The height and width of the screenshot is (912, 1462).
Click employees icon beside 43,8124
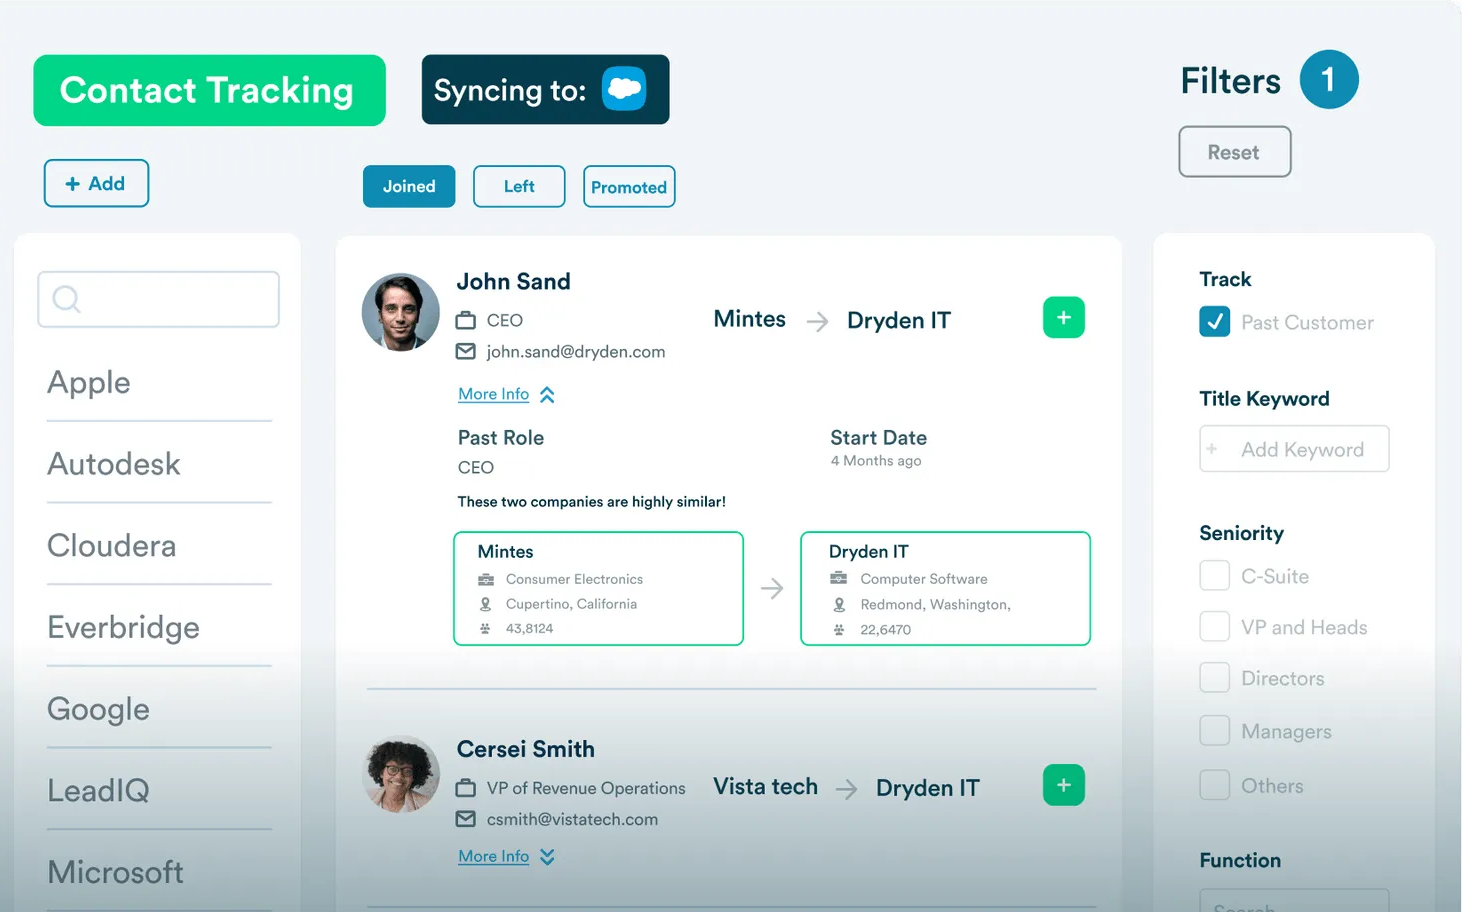tap(485, 629)
